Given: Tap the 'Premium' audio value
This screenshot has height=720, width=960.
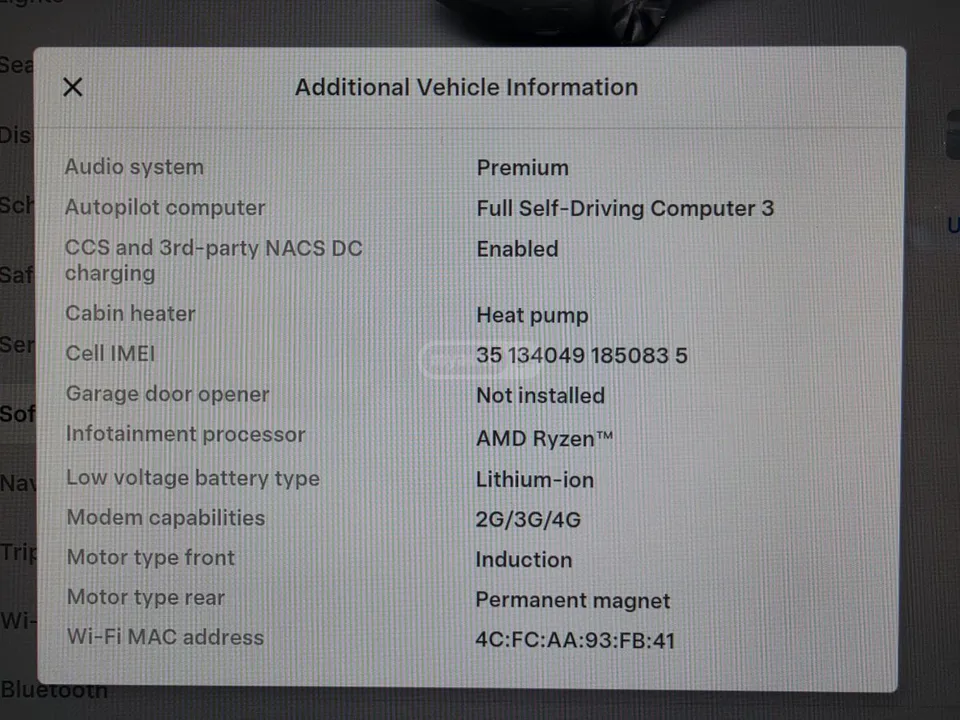Looking at the screenshot, I should click(x=523, y=168).
